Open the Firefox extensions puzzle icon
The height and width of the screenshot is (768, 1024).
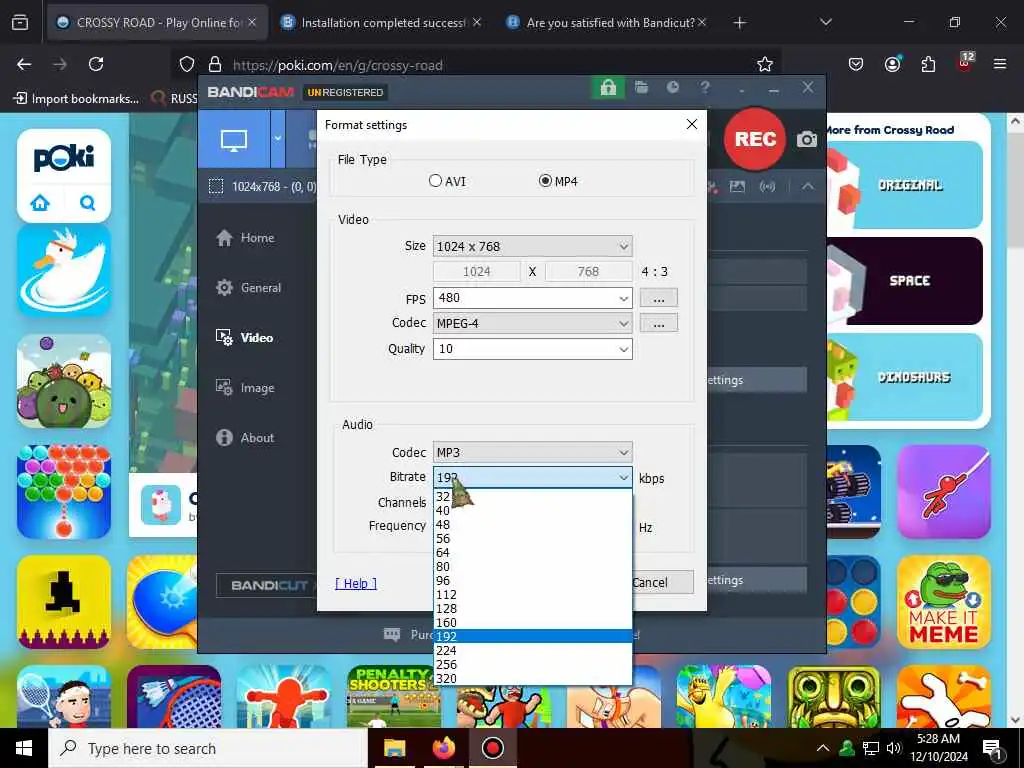click(x=928, y=64)
